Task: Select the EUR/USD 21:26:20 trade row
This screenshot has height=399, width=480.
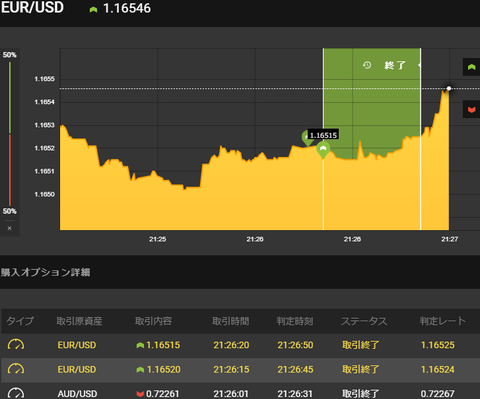Action: (x=240, y=345)
